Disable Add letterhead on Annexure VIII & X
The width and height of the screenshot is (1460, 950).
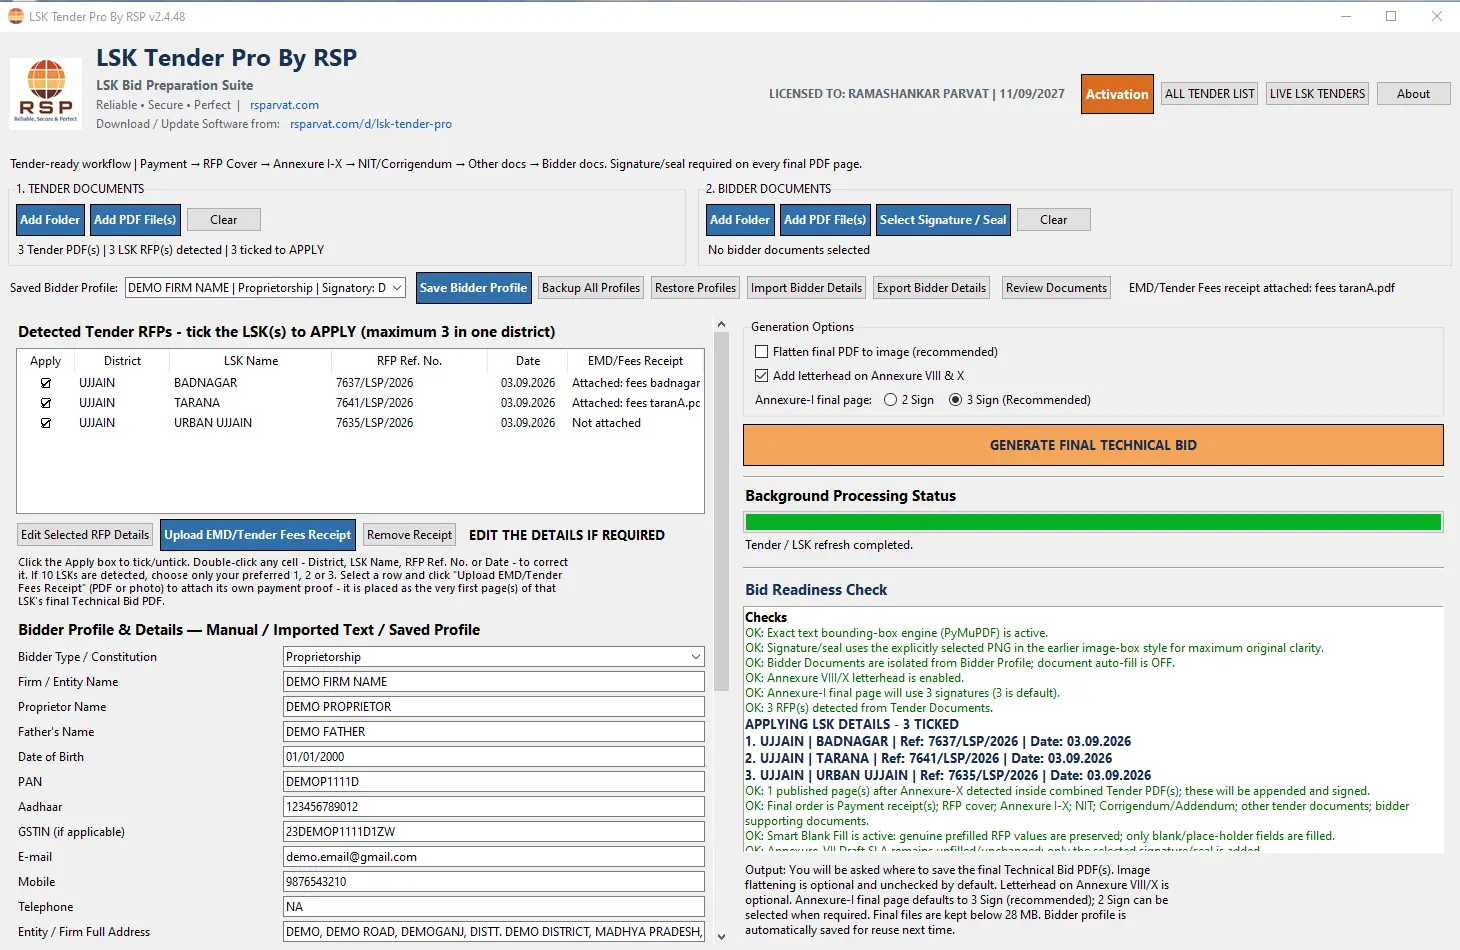point(762,376)
